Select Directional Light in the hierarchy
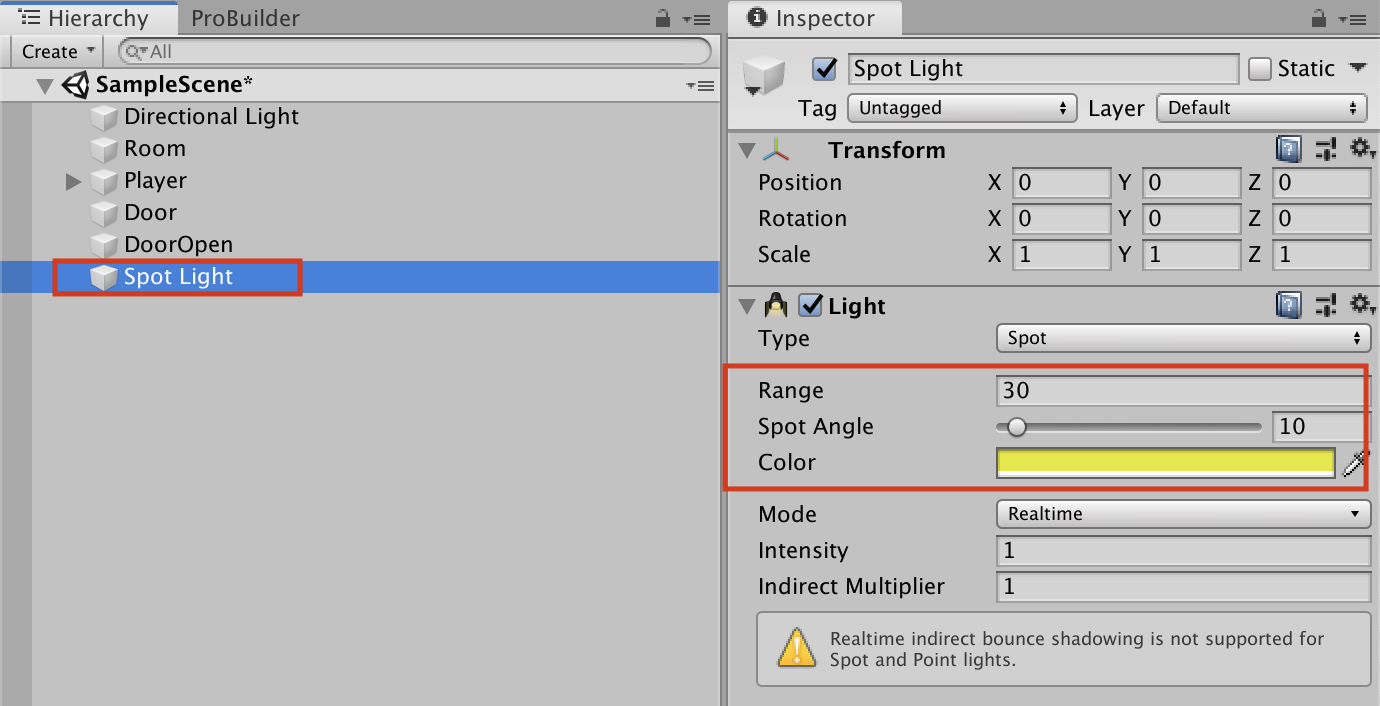 point(211,117)
